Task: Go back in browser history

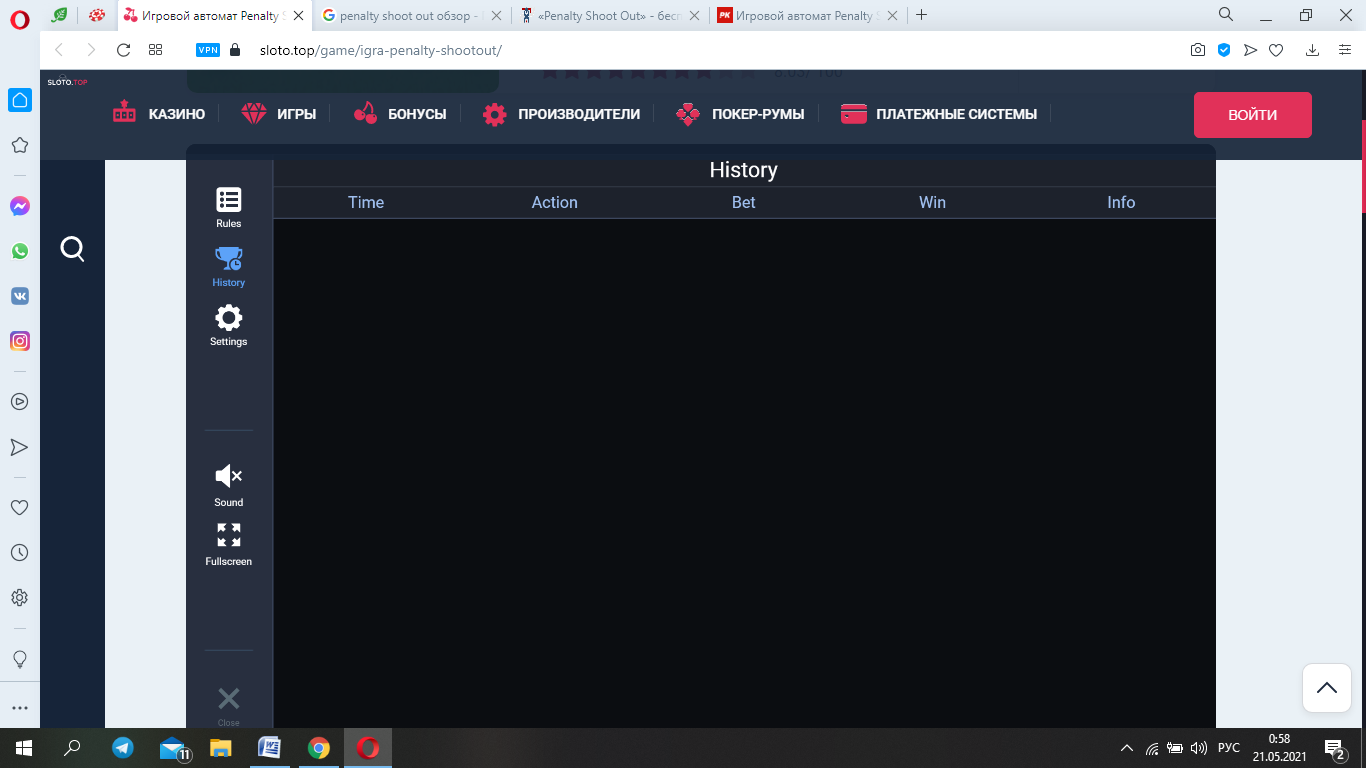Action: (58, 50)
